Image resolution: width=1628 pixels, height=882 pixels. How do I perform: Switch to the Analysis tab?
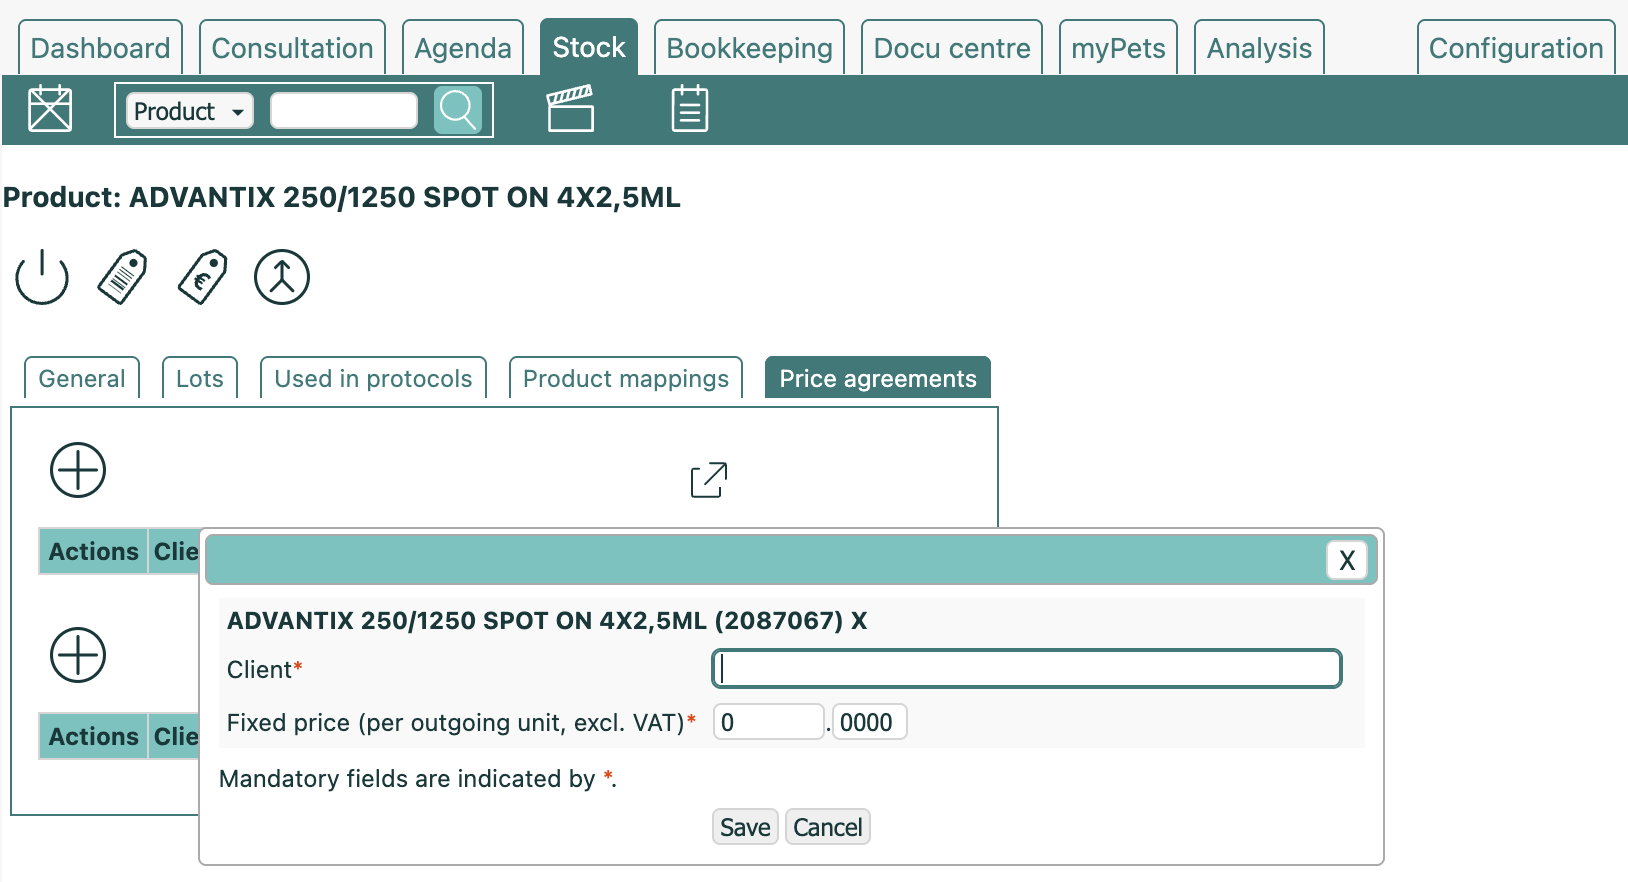[x=1260, y=48]
